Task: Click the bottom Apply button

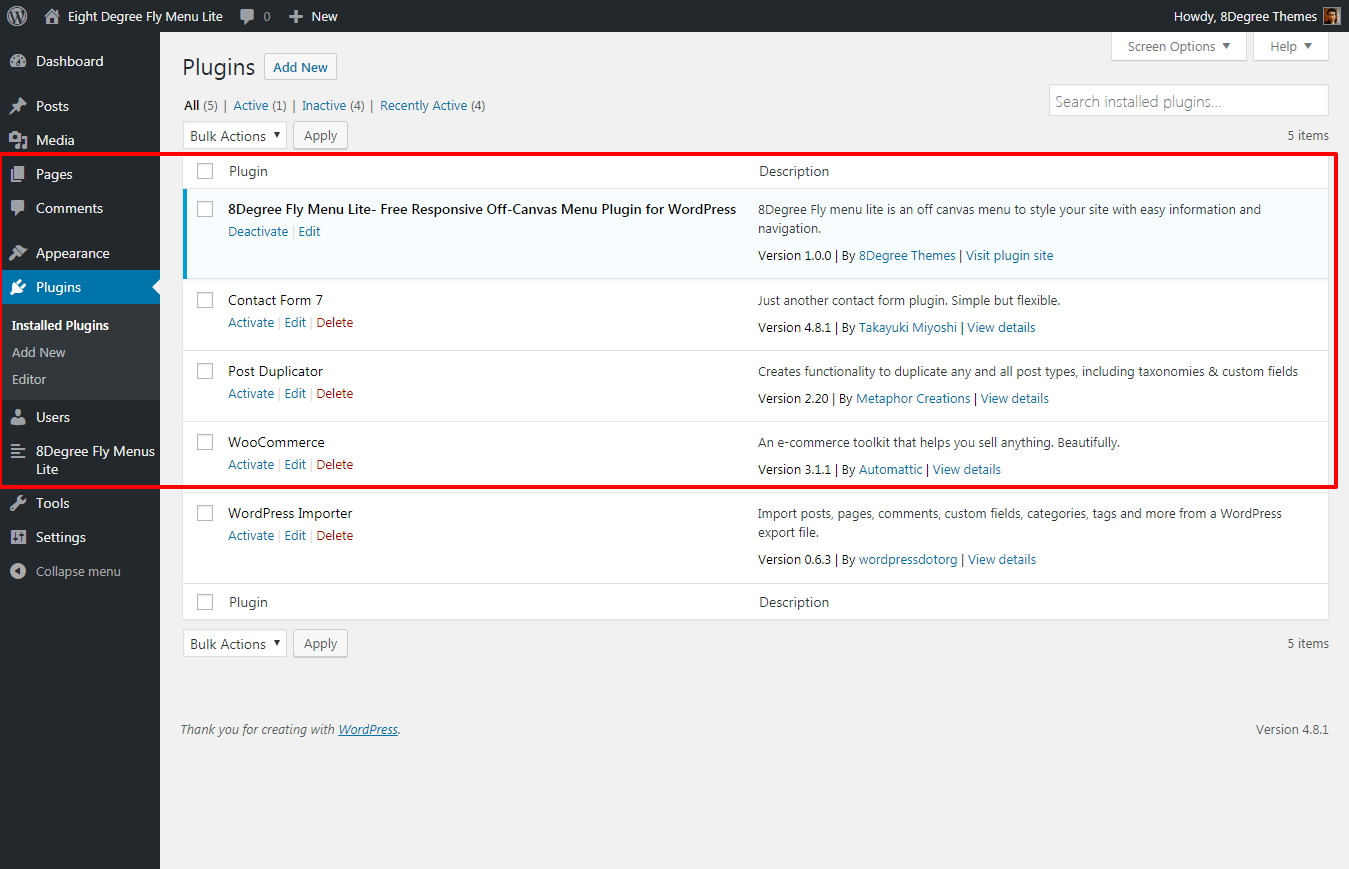Action: tap(320, 644)
